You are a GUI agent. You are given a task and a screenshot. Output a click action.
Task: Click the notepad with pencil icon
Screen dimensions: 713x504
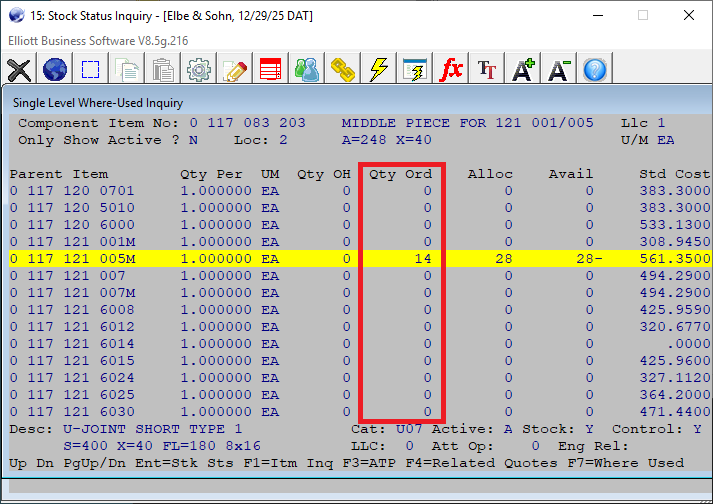[x=235, y=70]
